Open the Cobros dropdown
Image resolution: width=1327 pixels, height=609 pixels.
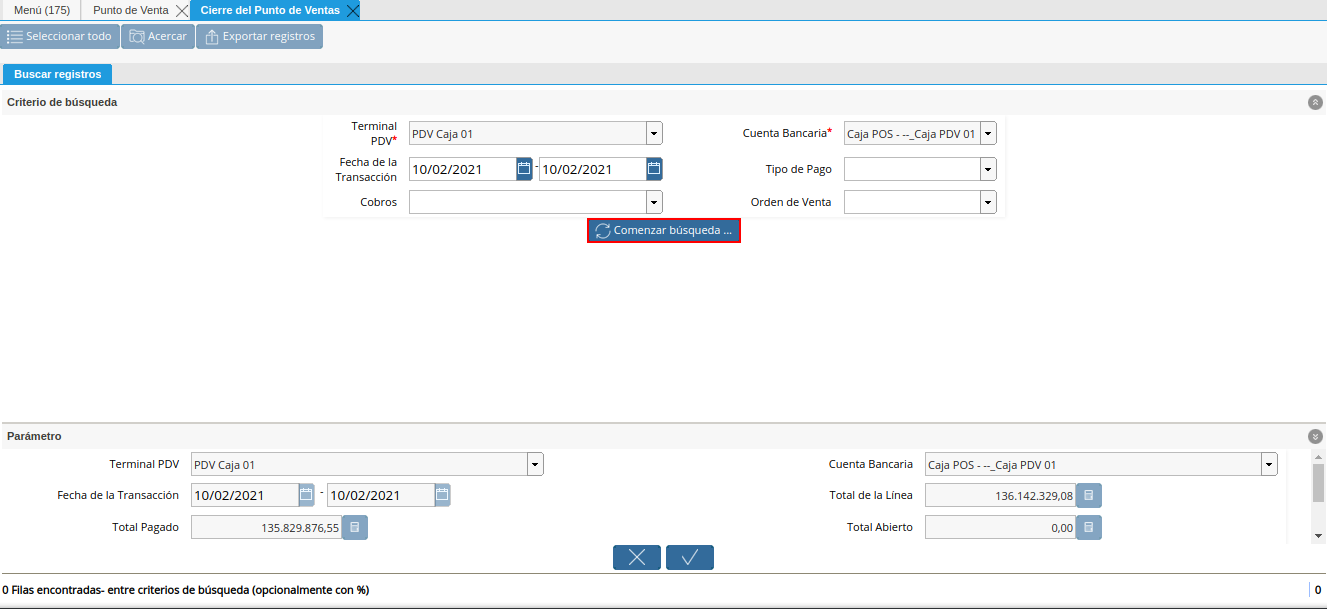point(654,202)
